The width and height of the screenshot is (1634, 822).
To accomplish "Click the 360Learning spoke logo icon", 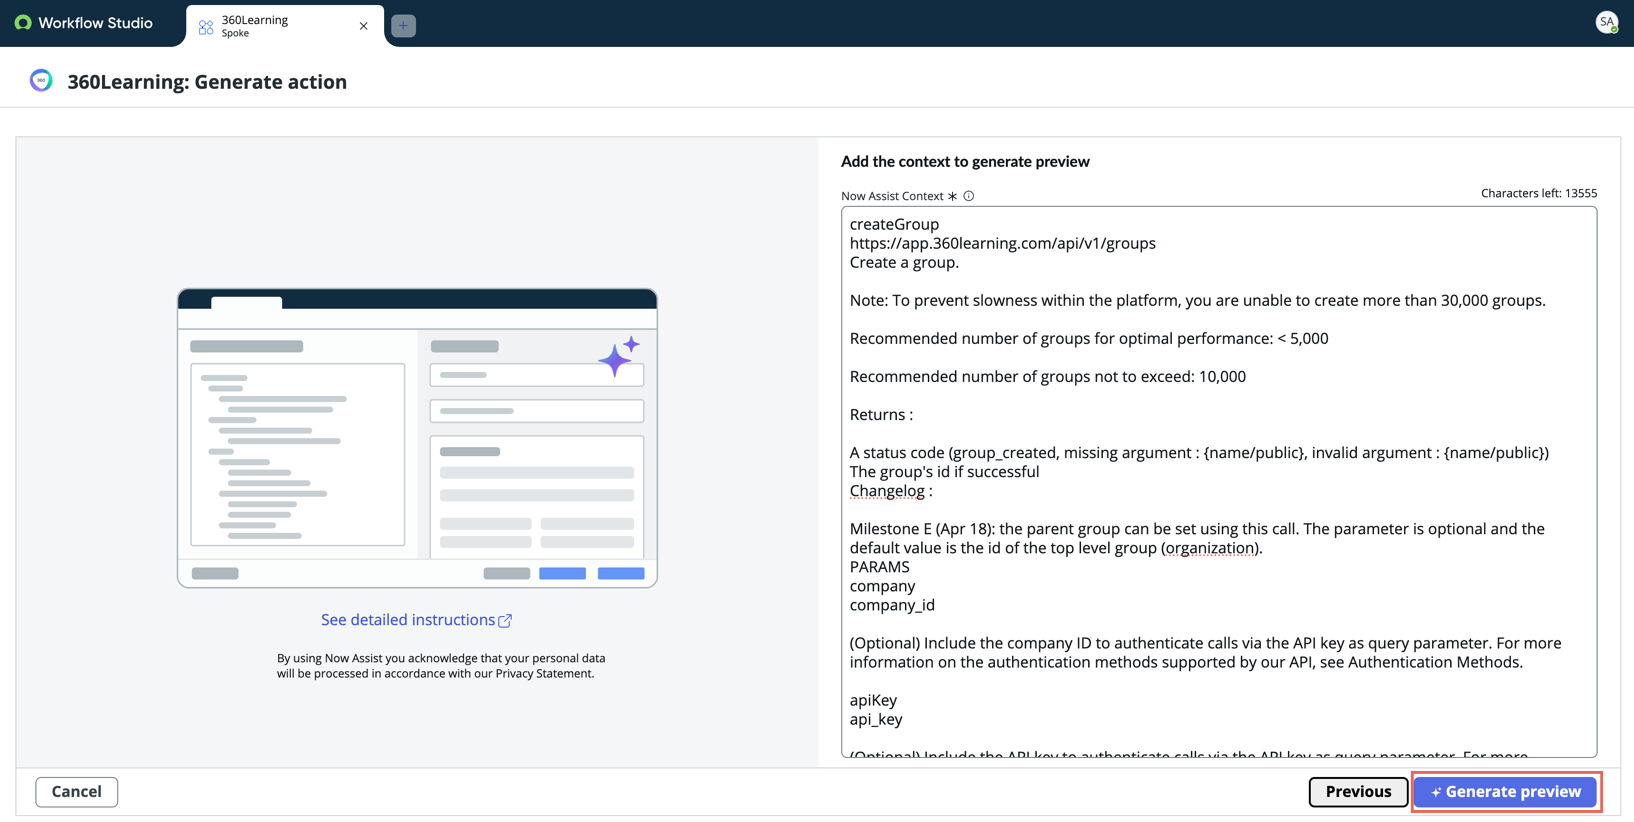I will [x=41, y=81].
